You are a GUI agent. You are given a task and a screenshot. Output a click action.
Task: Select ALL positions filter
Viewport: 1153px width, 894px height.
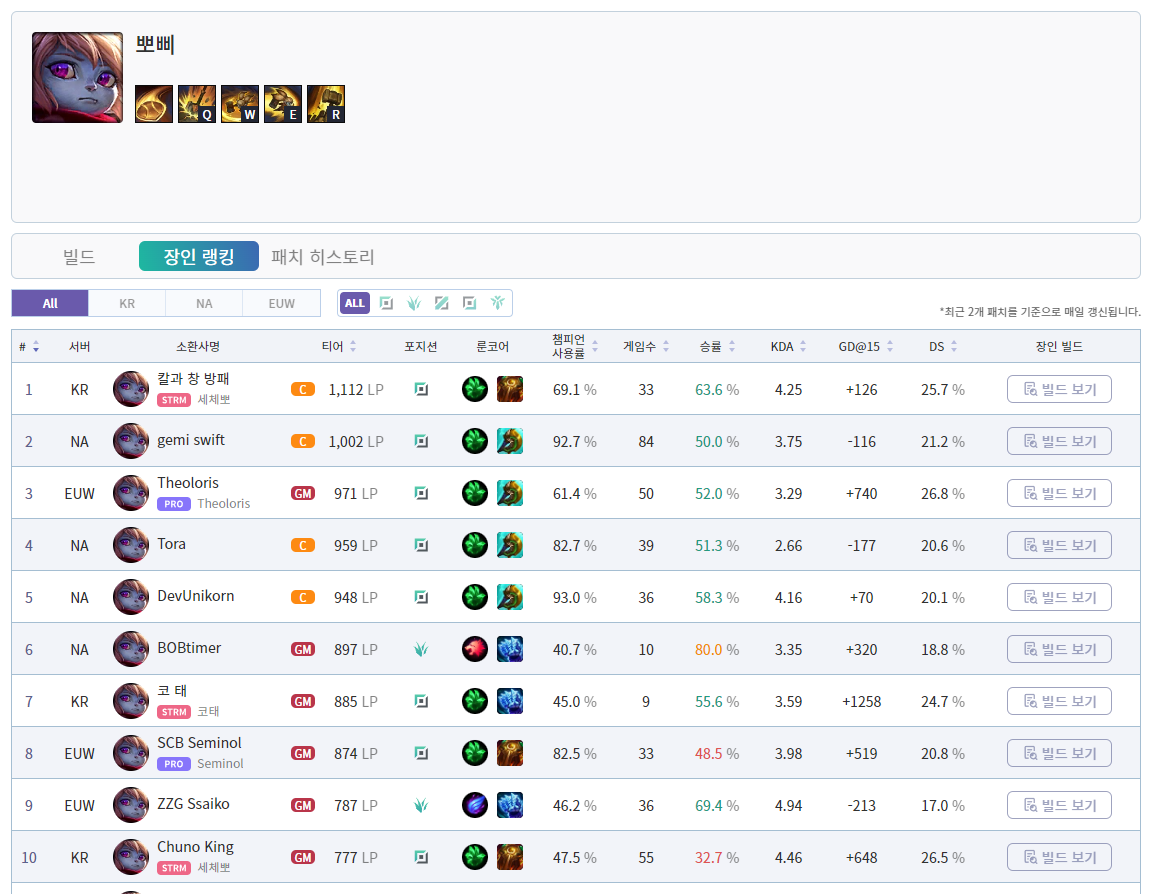[x=354, y=303]
